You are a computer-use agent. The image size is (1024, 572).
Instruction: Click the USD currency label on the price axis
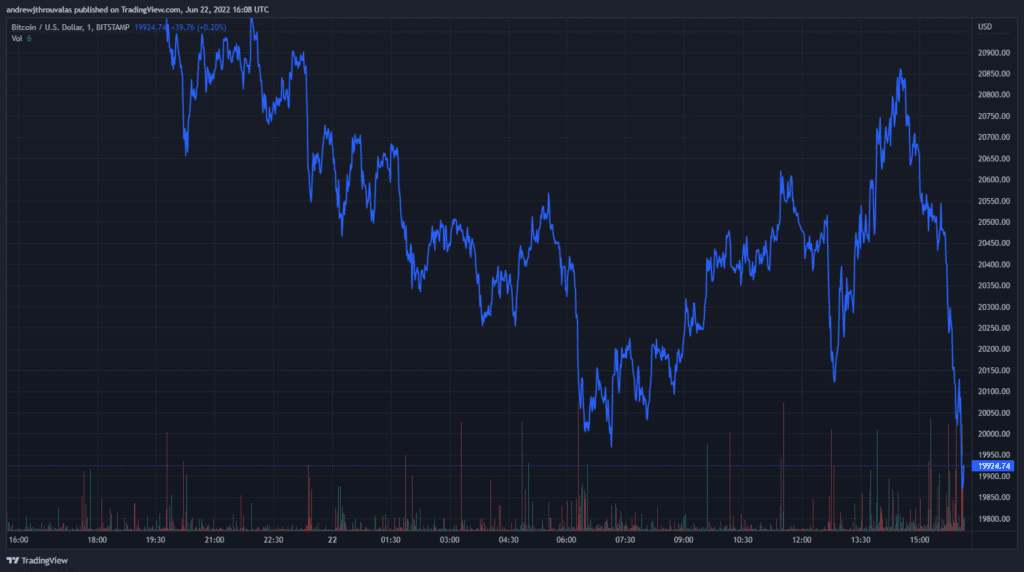pyautogui.click(x=985, y=27)
